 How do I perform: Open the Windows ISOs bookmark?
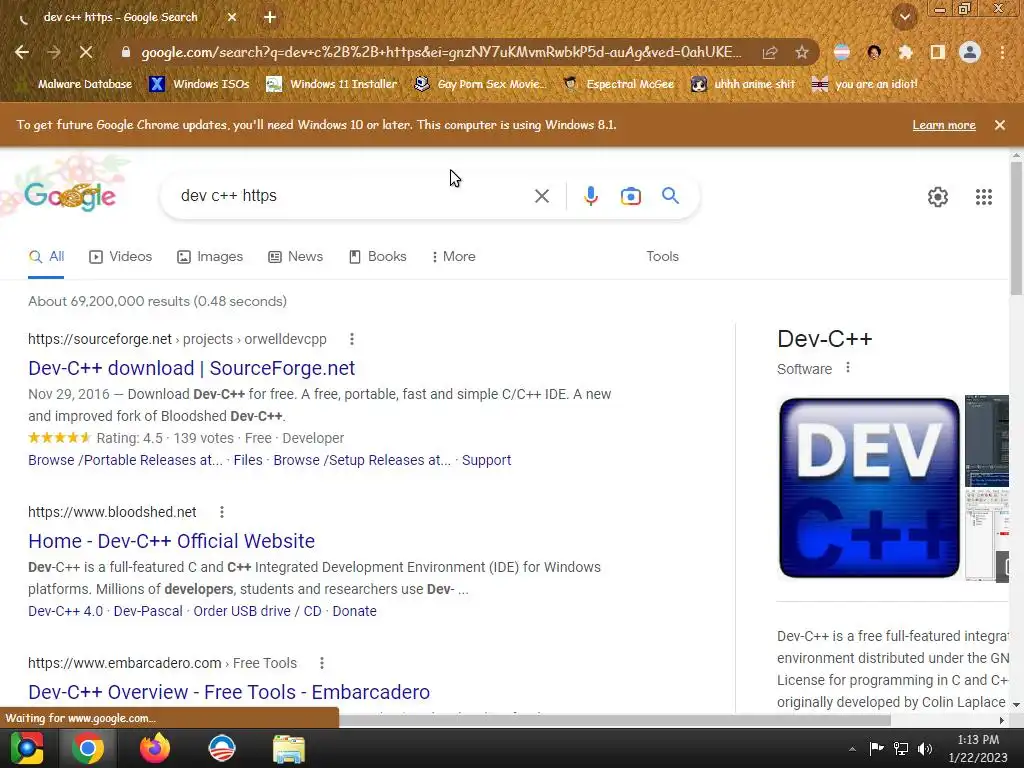point(199,84)
